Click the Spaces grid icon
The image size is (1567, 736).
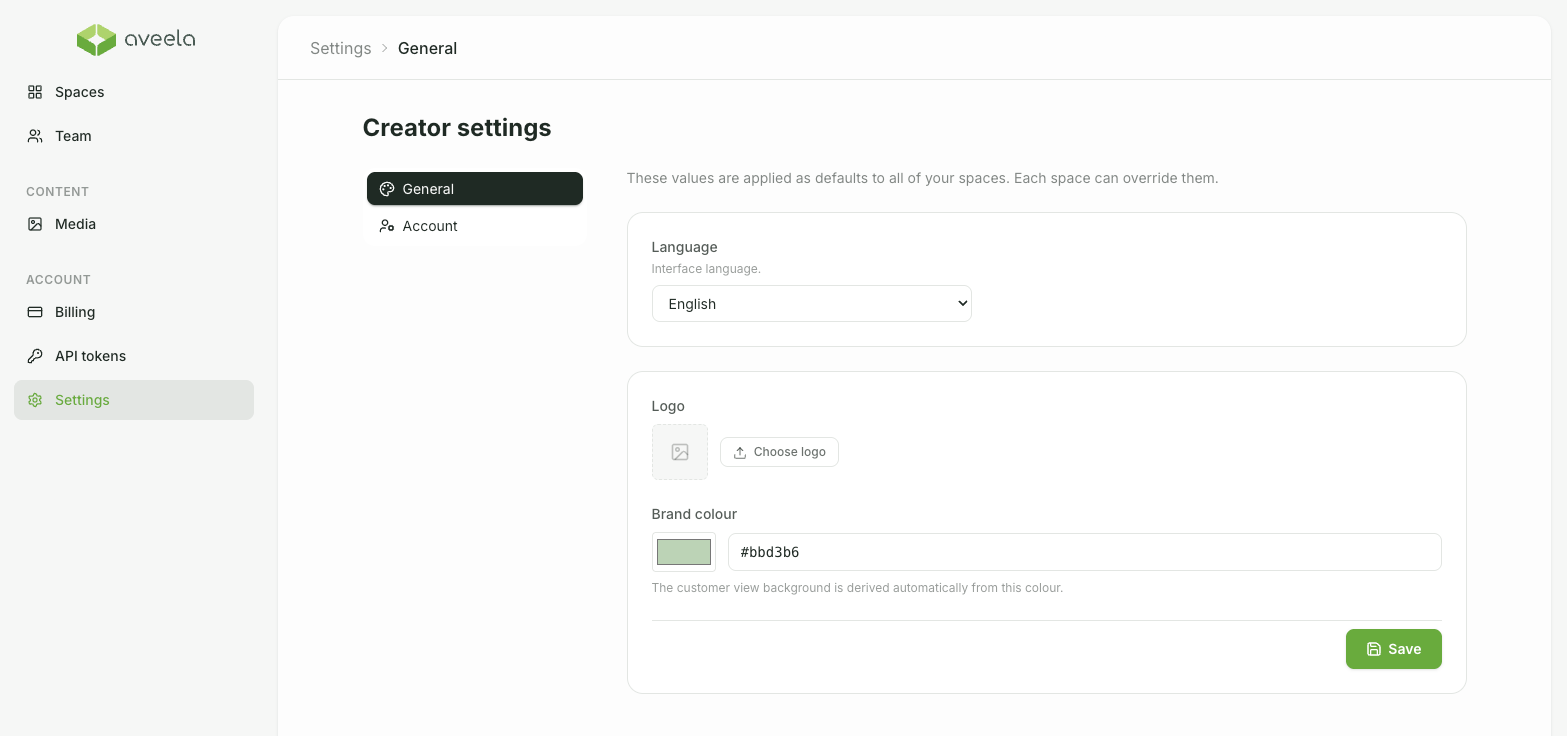point(35,92)
